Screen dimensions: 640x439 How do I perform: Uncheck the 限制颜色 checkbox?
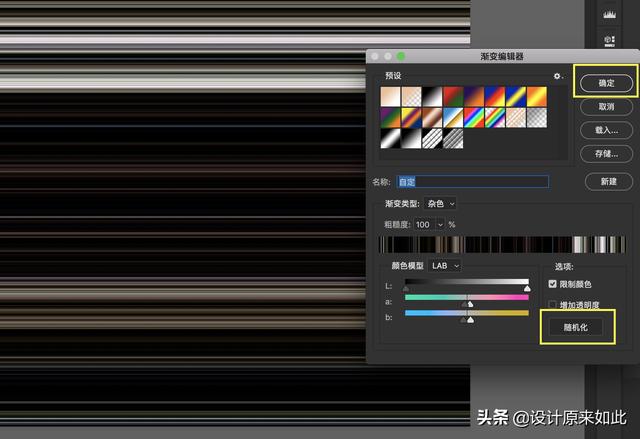tap(552, 284)
